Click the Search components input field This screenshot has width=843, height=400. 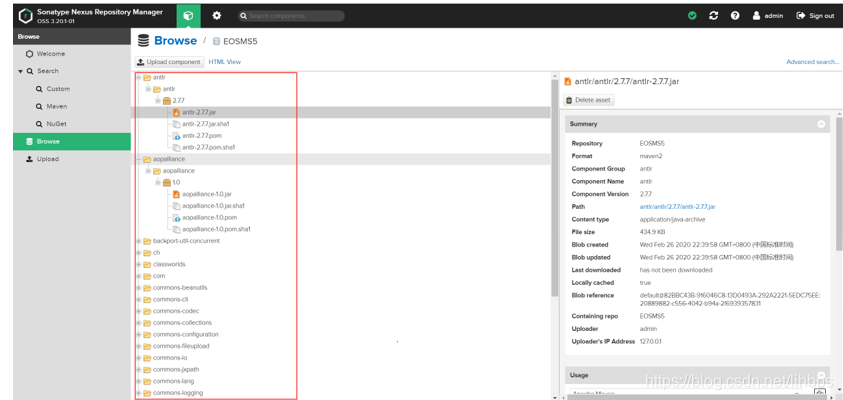(x=291, y=16)
